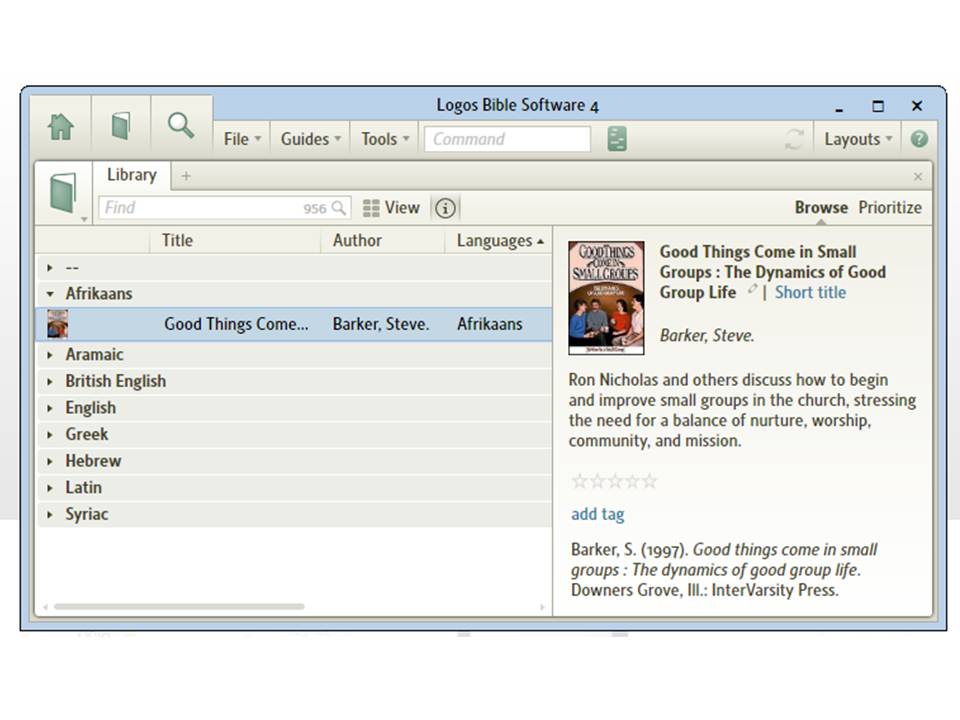Open the Help question mark icon

(918, 139)
